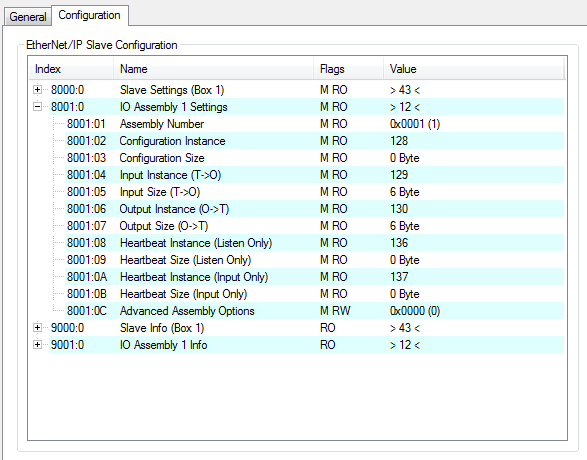Select the Configuration tab
The image size is (587, 460).
(89, 15)
